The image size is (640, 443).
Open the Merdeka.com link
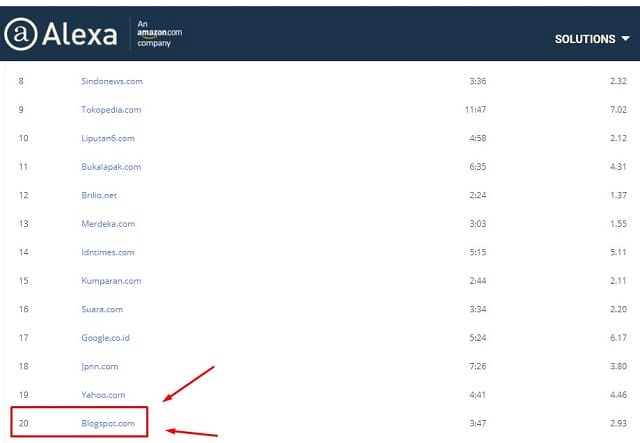click(x=108, y=224)
